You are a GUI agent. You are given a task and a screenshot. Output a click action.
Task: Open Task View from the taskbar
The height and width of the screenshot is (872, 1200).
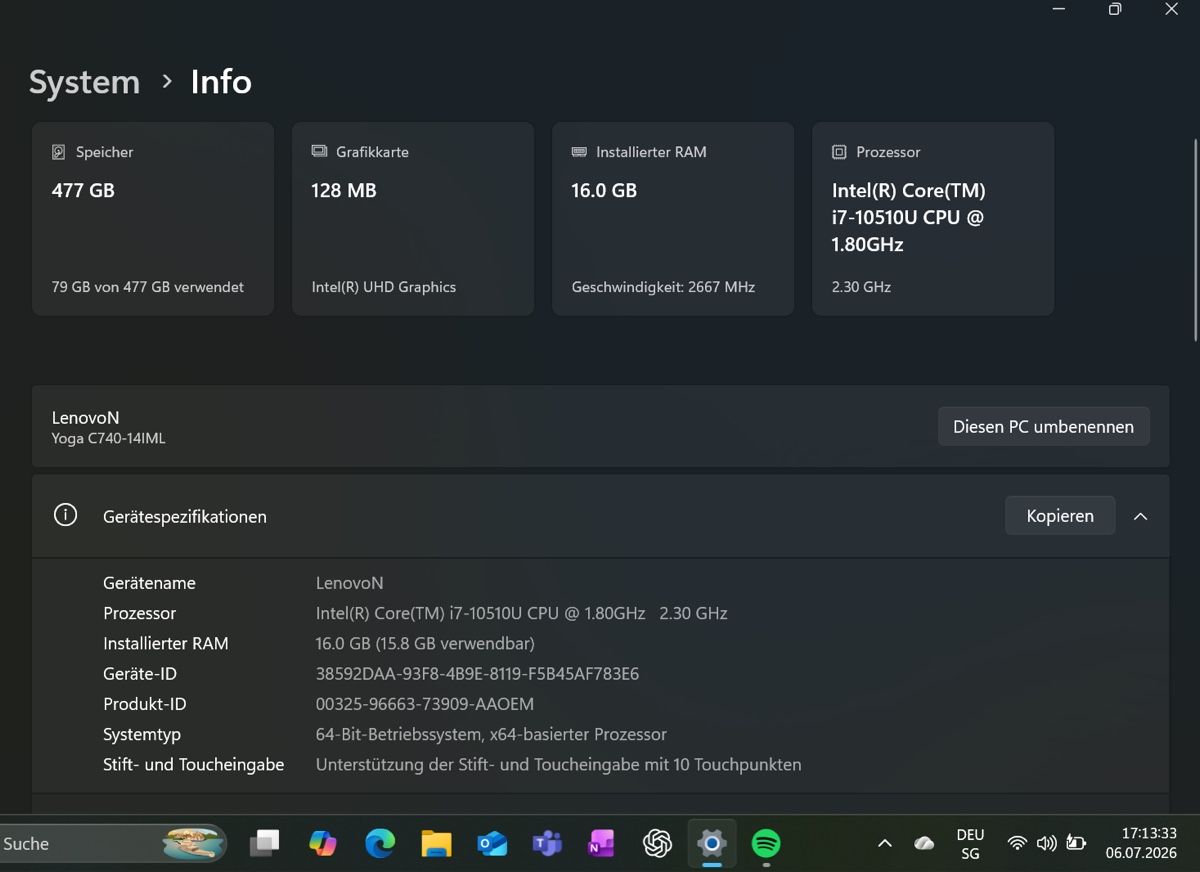pos(265,844)
